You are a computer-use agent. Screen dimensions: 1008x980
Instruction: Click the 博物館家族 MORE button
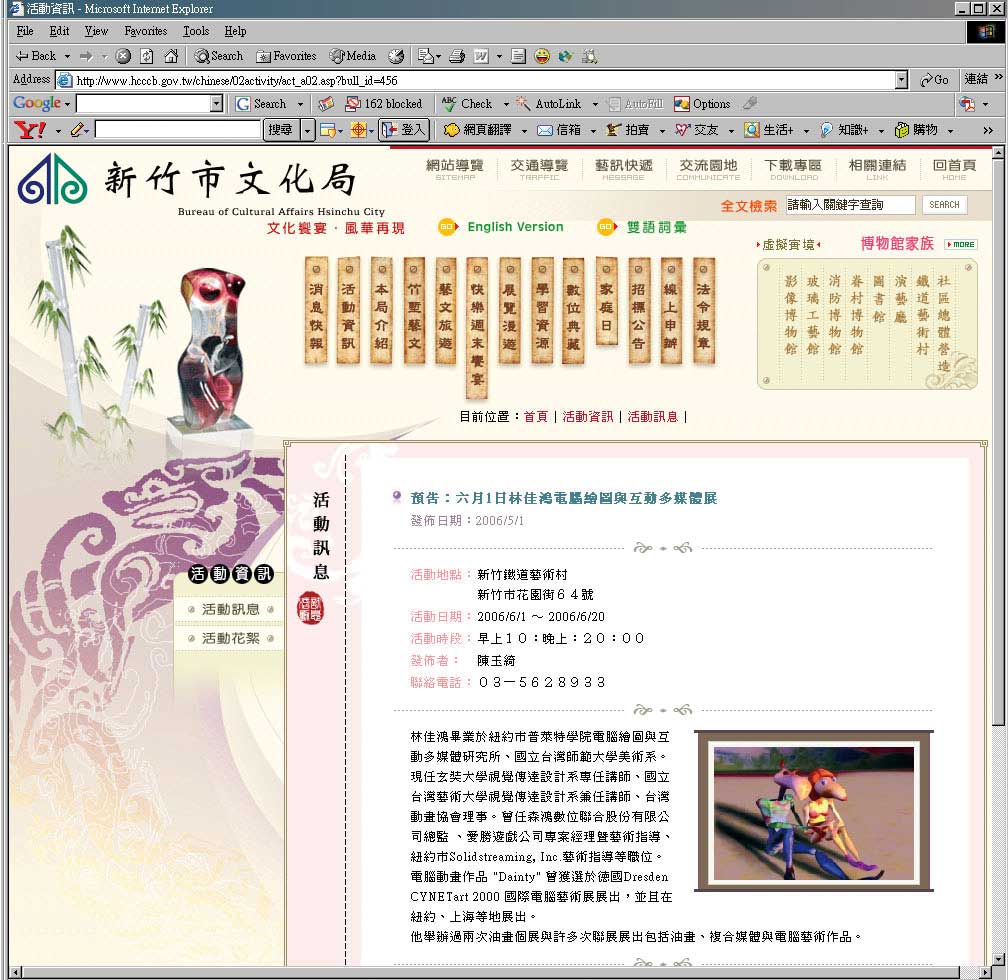961,244
